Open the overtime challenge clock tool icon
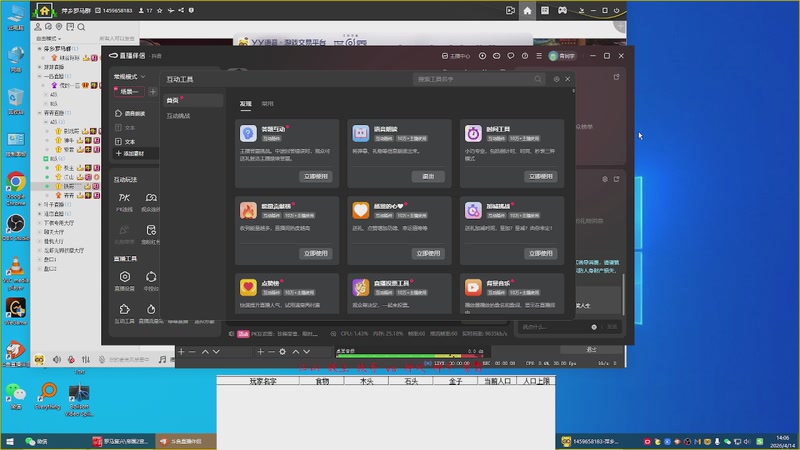The image size is (800, 450). point(473,210)
